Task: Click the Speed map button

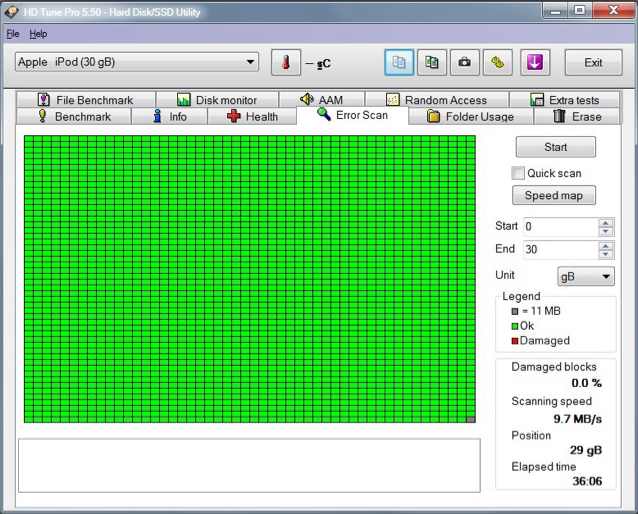Action: point(553,196)
